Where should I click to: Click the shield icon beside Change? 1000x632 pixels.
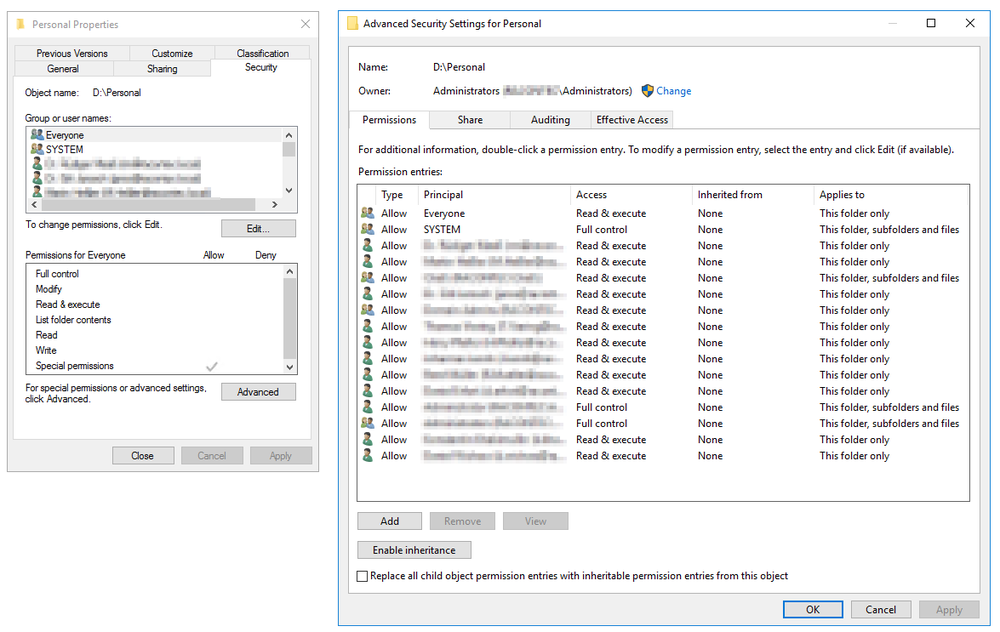click(x=647, y=91)
